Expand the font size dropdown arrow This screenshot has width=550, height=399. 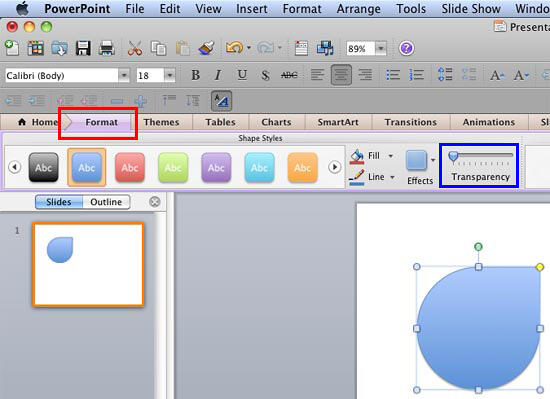pos(170,75)
